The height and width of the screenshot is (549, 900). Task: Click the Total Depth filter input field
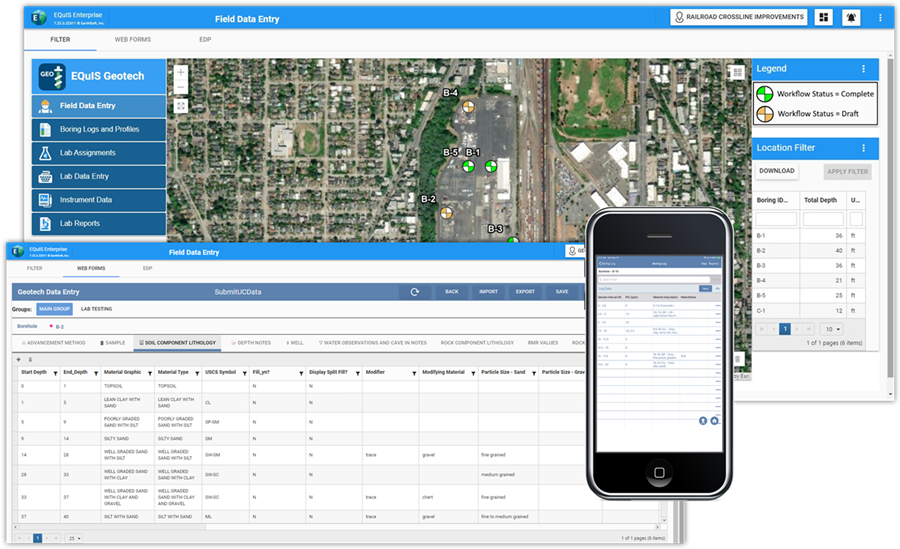pyautogui.click(x=823, y=219)
